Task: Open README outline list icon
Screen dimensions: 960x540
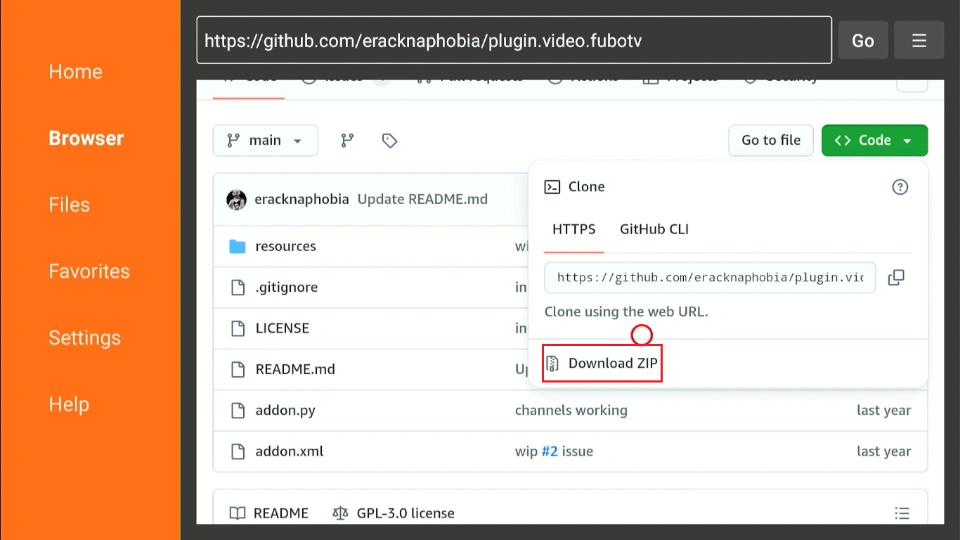Action: [x=901, y=513]
